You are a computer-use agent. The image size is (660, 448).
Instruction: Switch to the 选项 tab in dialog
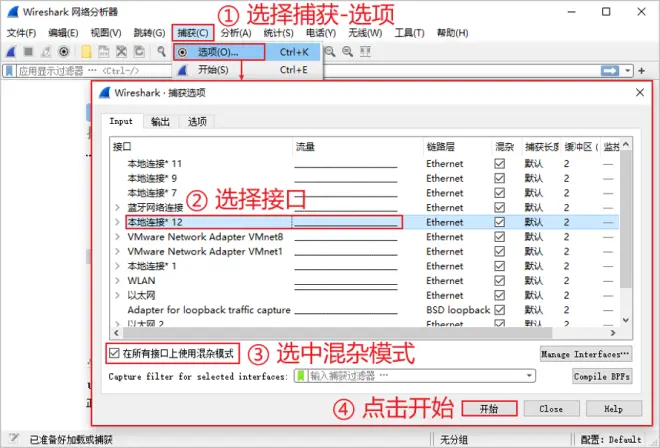tap(197, 122)
